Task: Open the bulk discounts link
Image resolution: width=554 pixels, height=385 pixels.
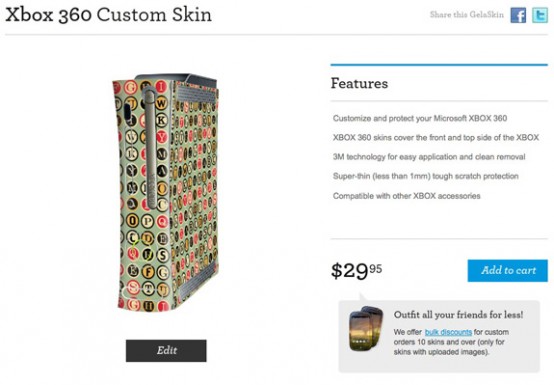Action: [448, 332]
